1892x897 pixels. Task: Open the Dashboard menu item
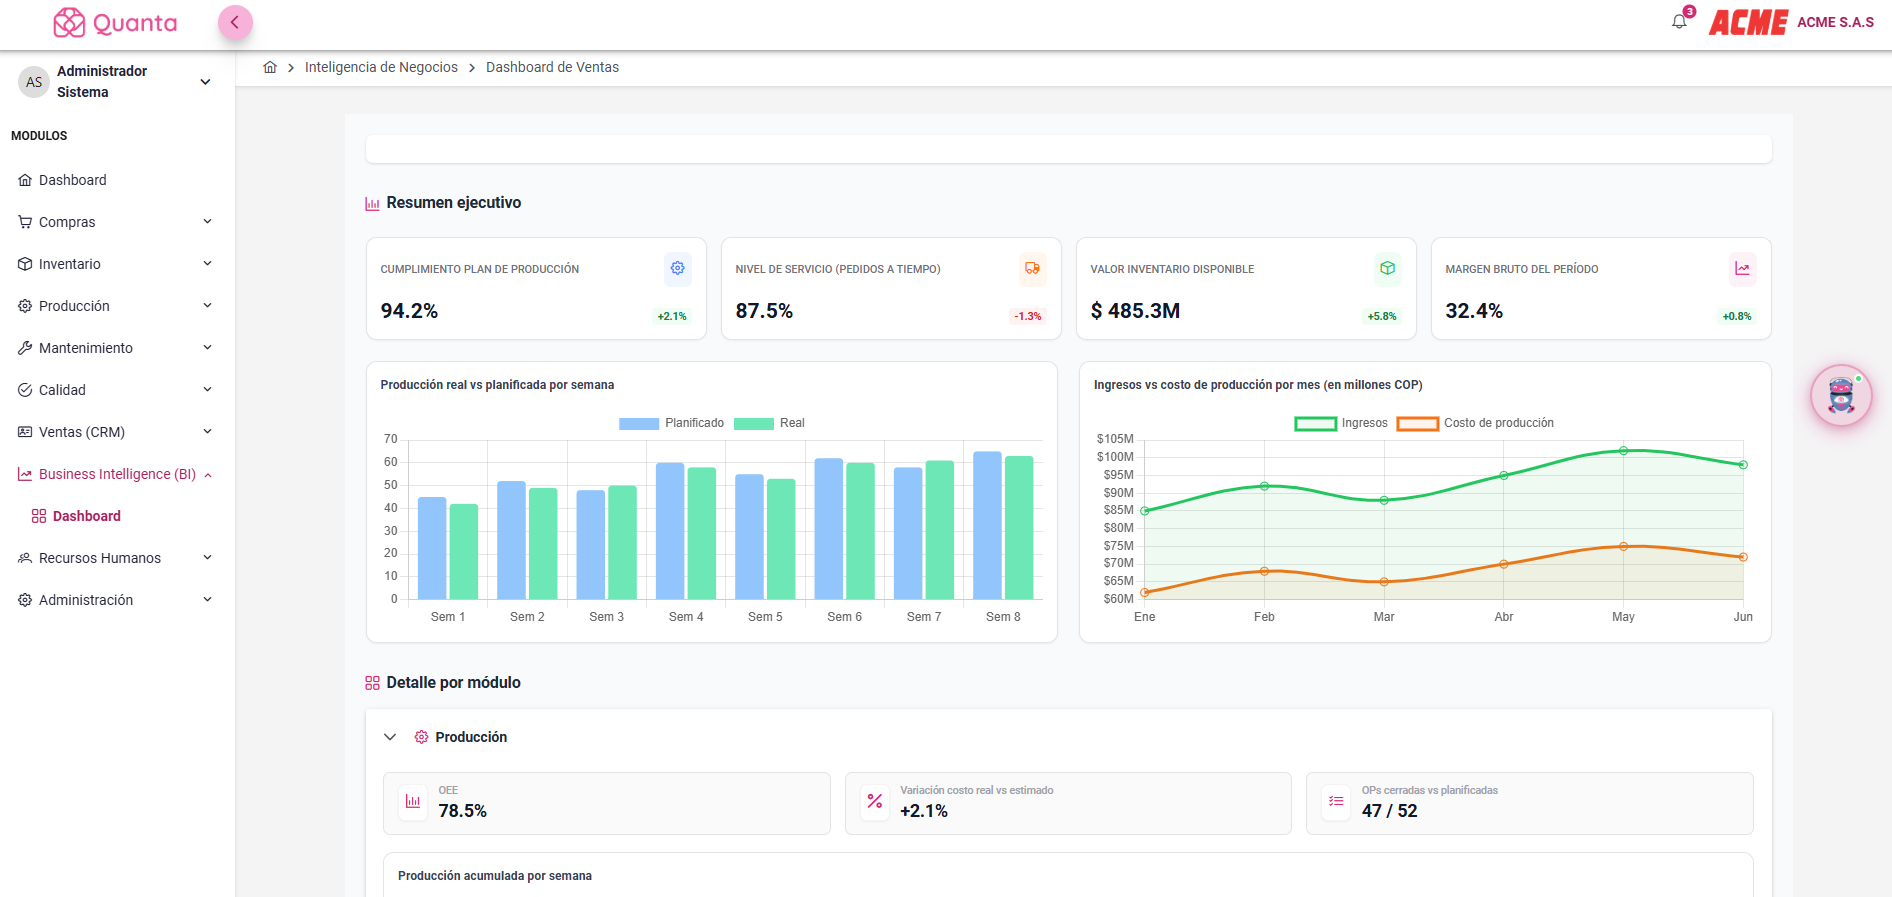117,180
